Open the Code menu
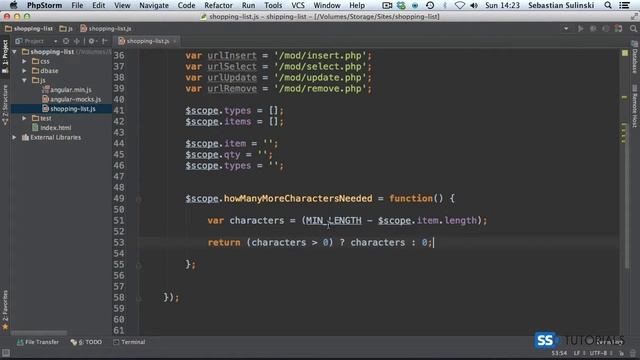The width and height of the screenshot is (640, 360). 187,5
